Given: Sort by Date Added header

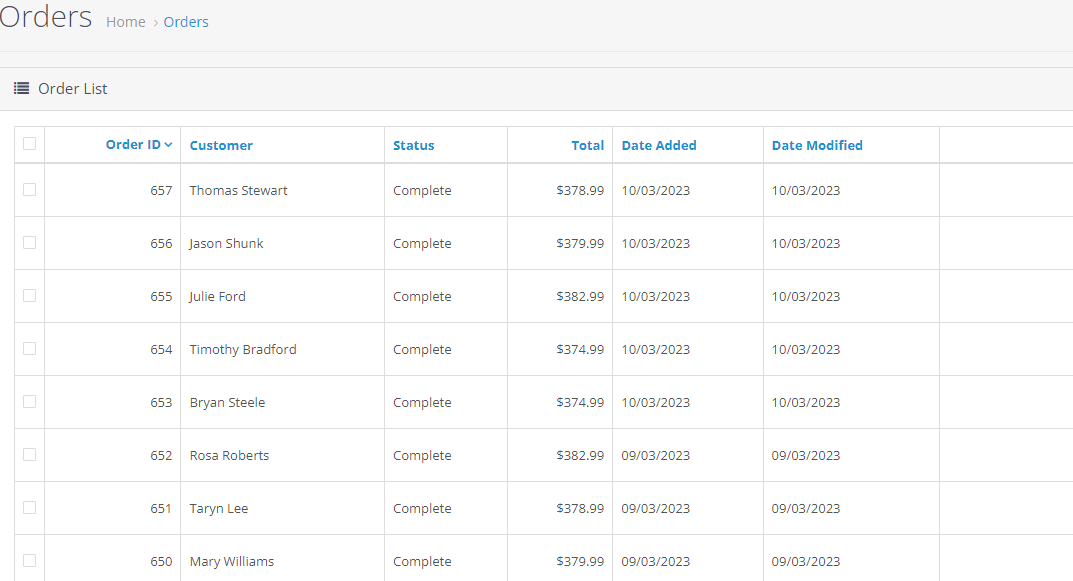Looking at the screenshot, I should pos(658,145).
